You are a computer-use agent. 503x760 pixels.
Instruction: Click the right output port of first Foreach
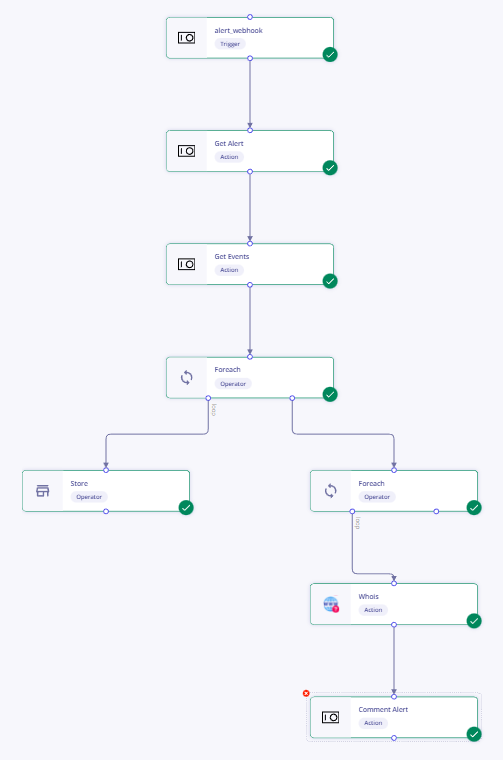[292, 398]
